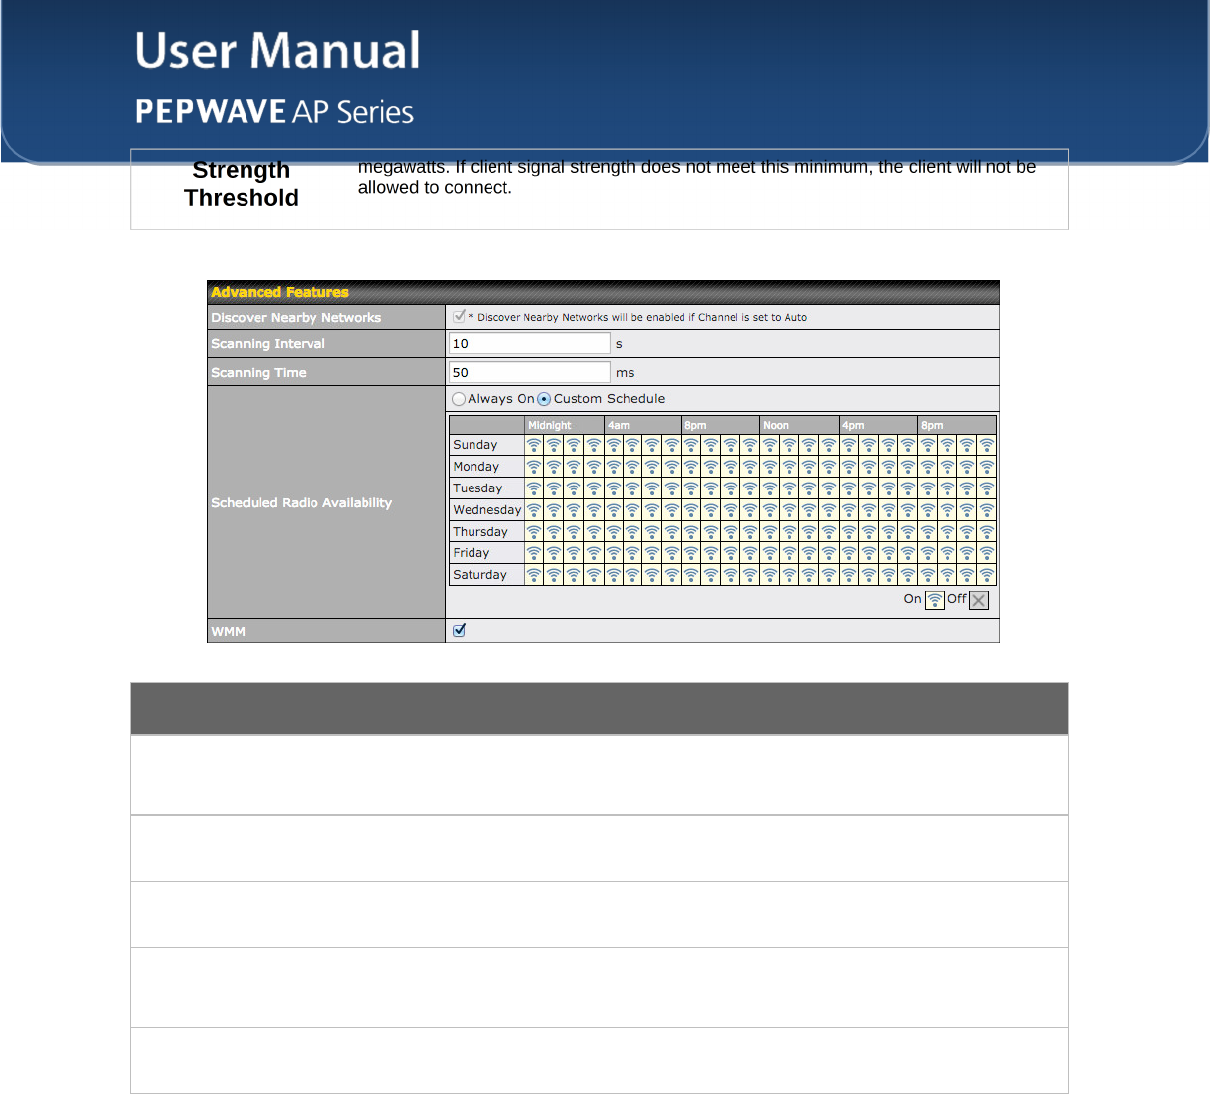Image resolution: width=1210 pixels, height=1094 pixels.
Task: Click the WMM row label
Action: point(228,632)
